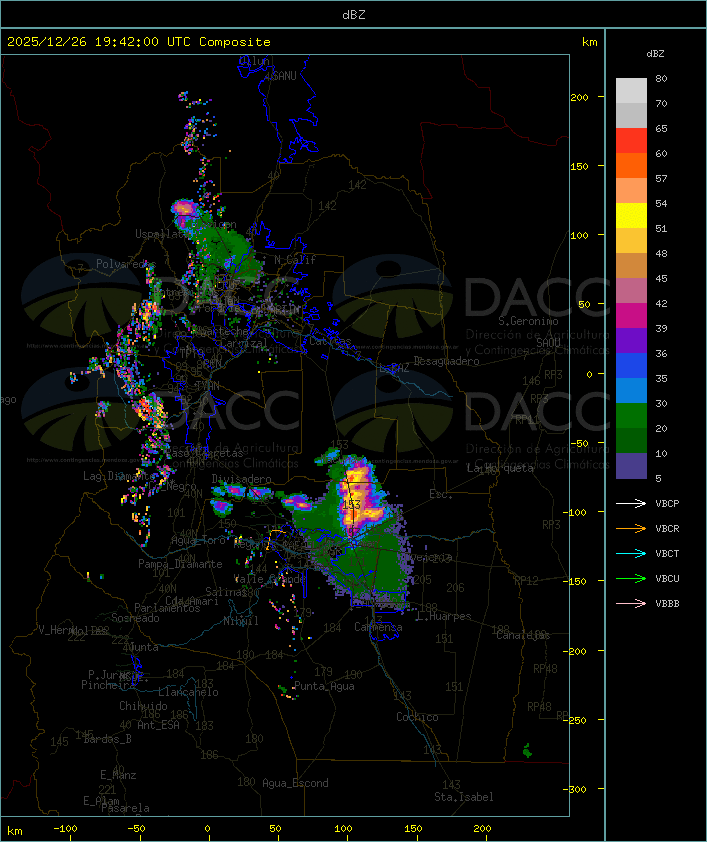Click the blue 36 dBZ color swatch

click(631, 366)
